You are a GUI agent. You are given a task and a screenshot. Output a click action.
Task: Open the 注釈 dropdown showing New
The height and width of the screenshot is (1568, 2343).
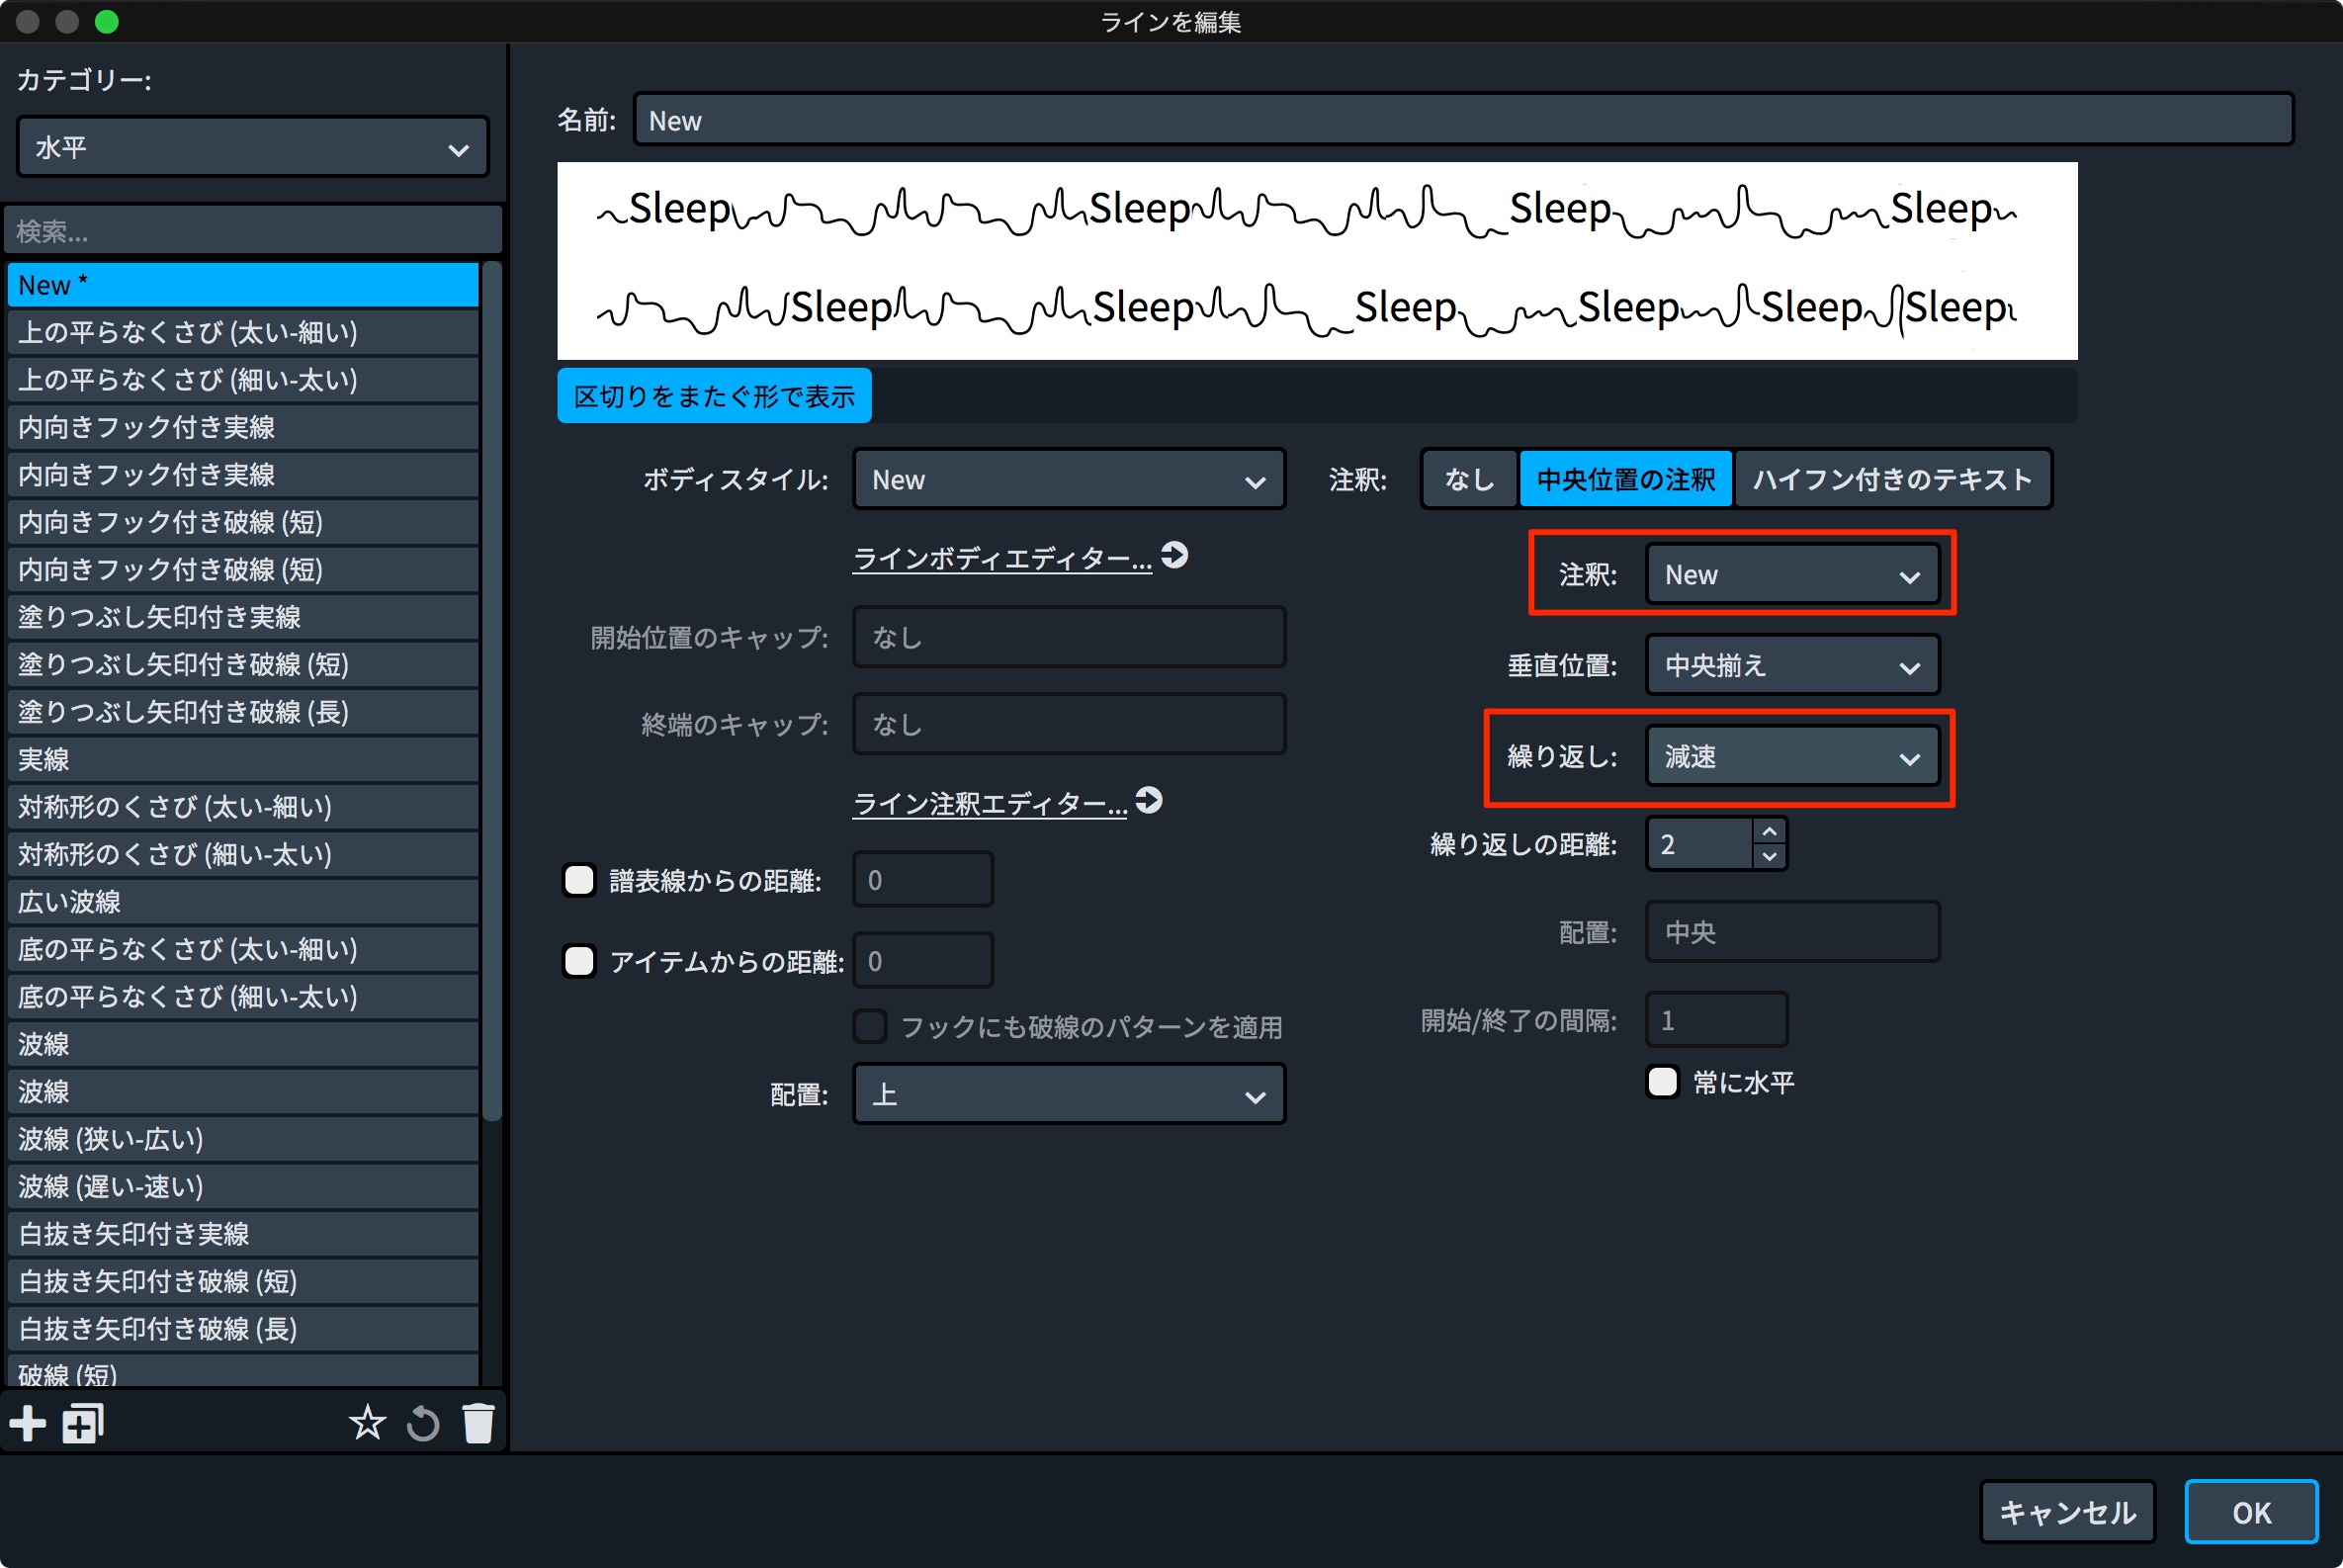click(1792, 575)
